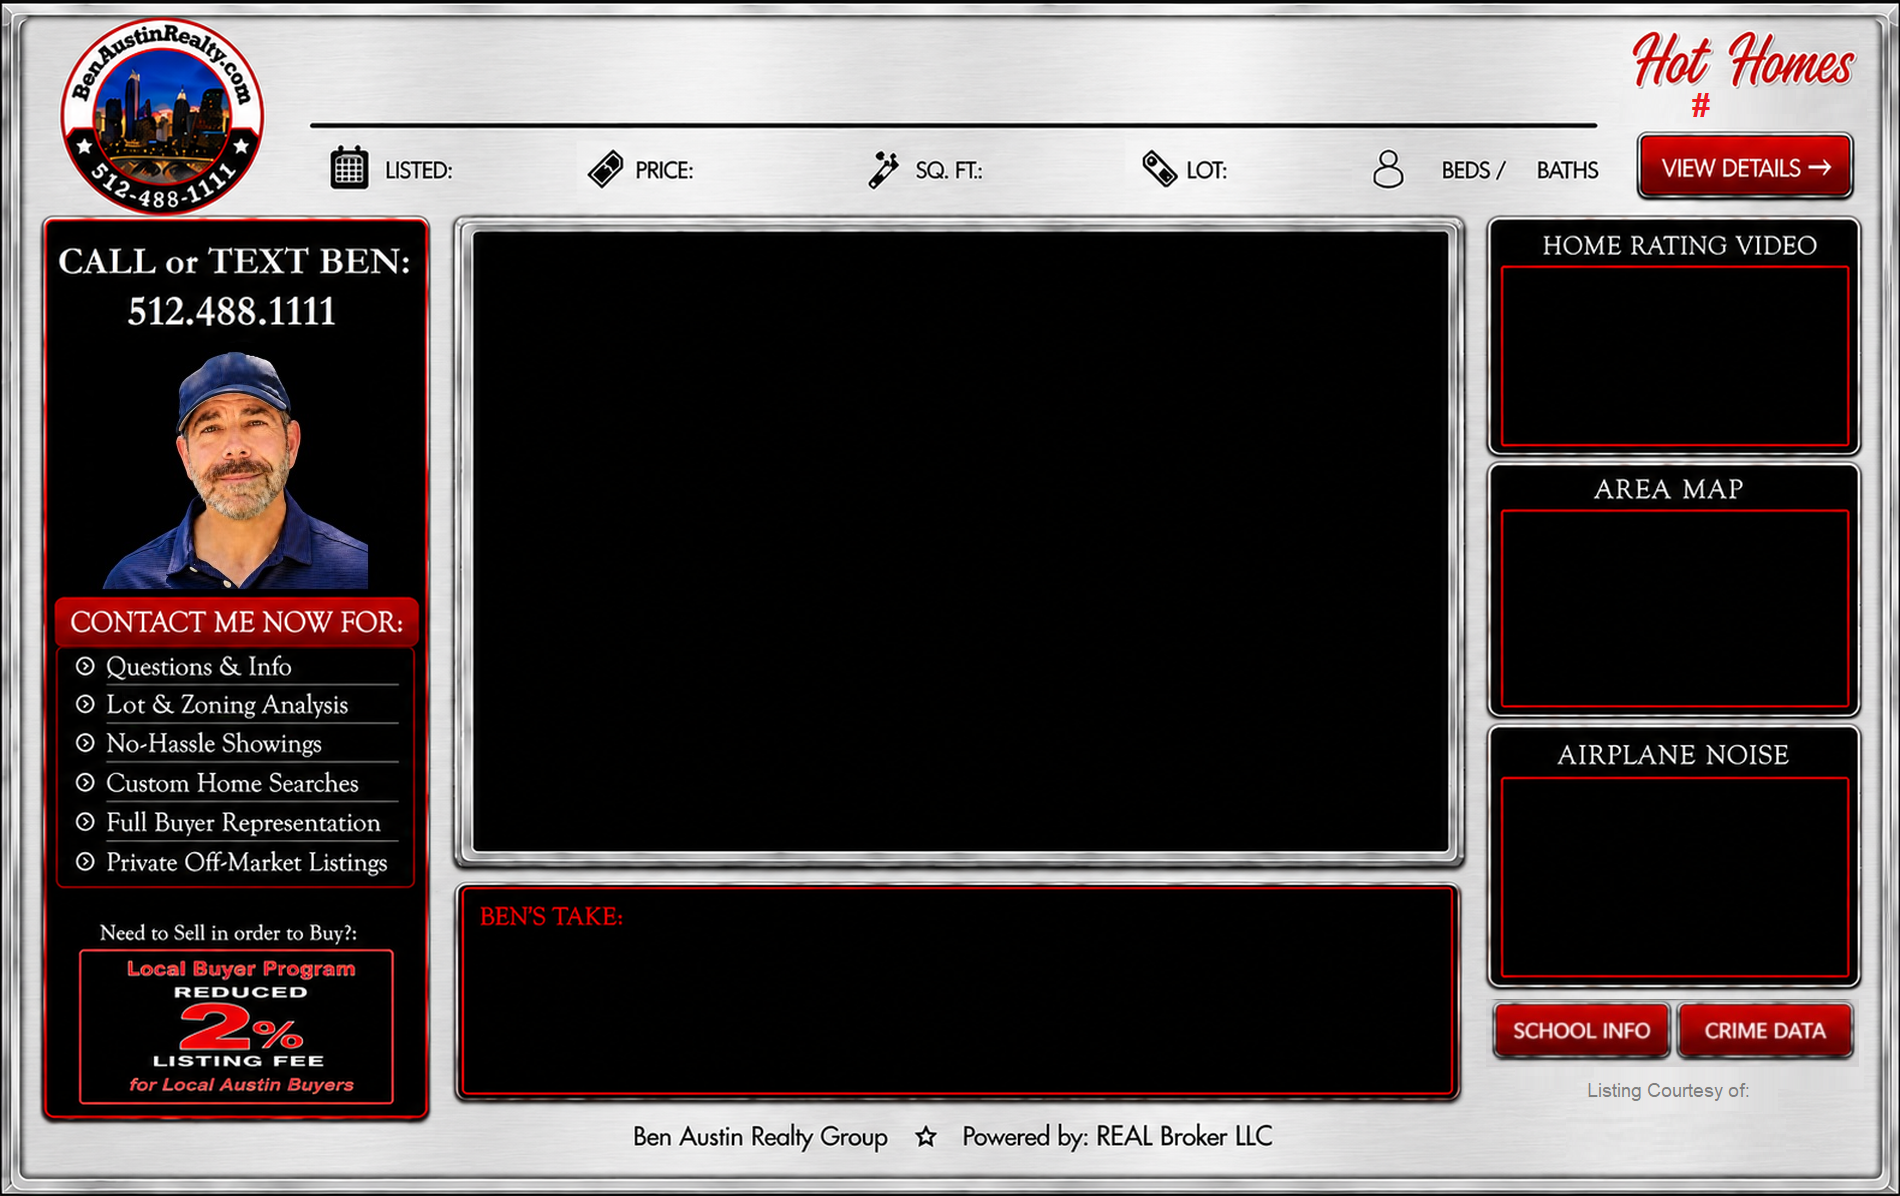
Task: Click 'Powered by: REAL Broker LLC' text
Action: tap(1117, 1137)
